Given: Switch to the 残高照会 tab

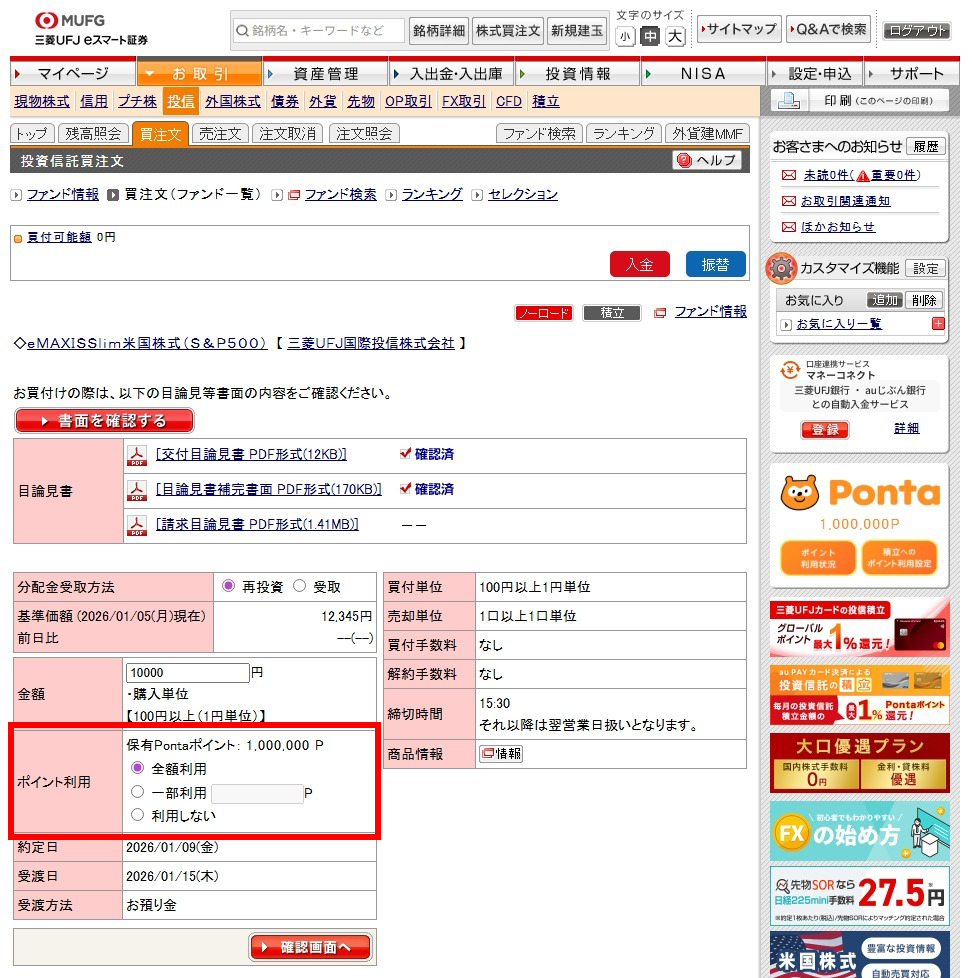Looking at the screenshot, I should pos(94,134).
